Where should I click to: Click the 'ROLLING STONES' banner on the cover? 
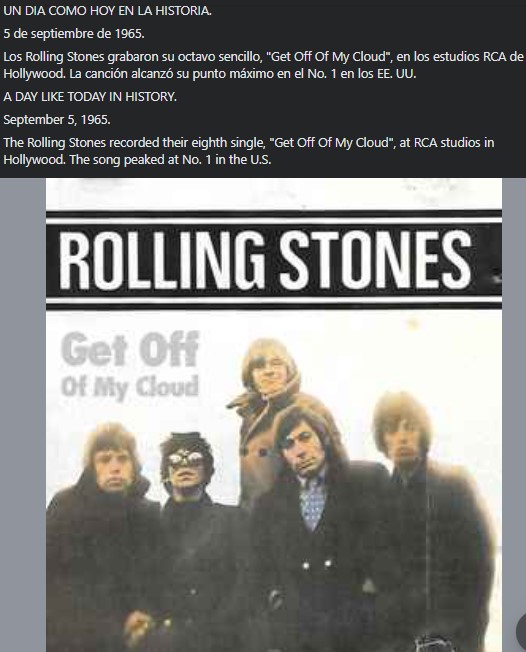(274, 260)
